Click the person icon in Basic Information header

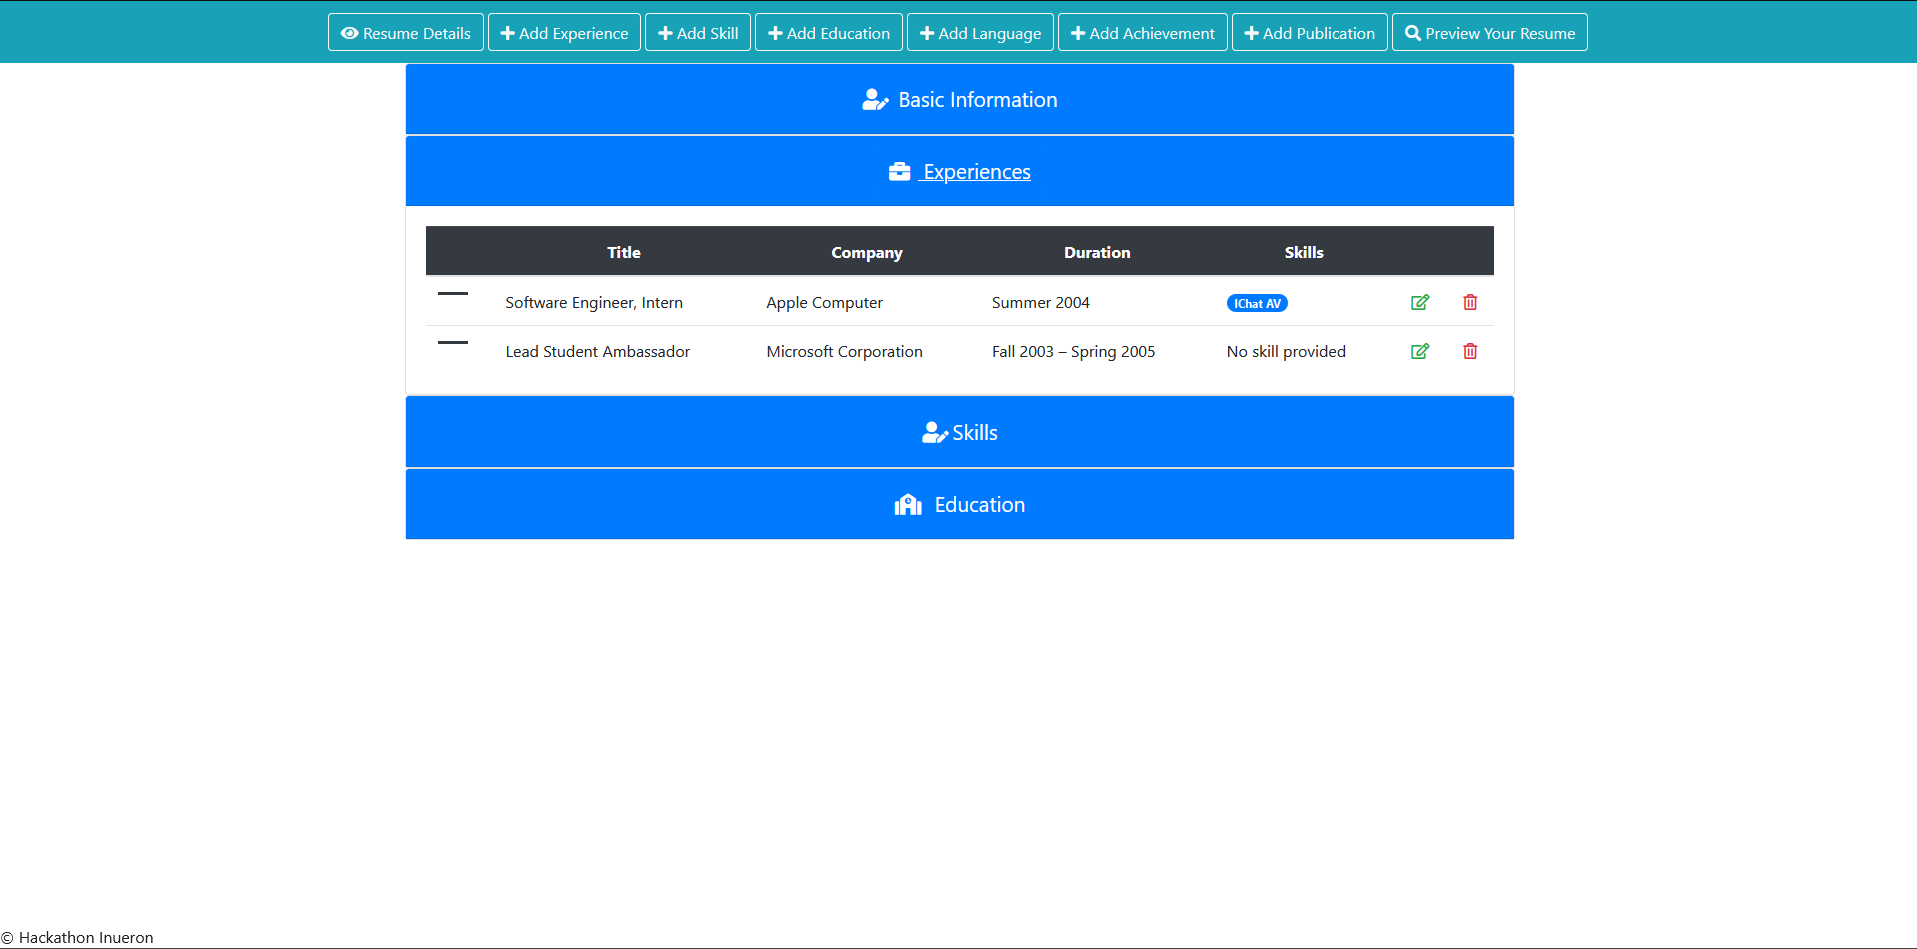click(874, 99)
